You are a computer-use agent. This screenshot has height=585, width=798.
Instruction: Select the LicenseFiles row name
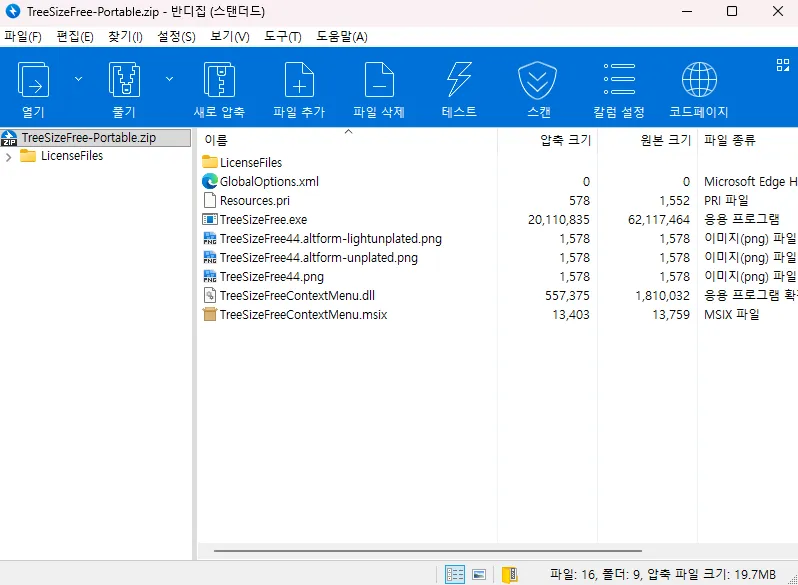251,162
